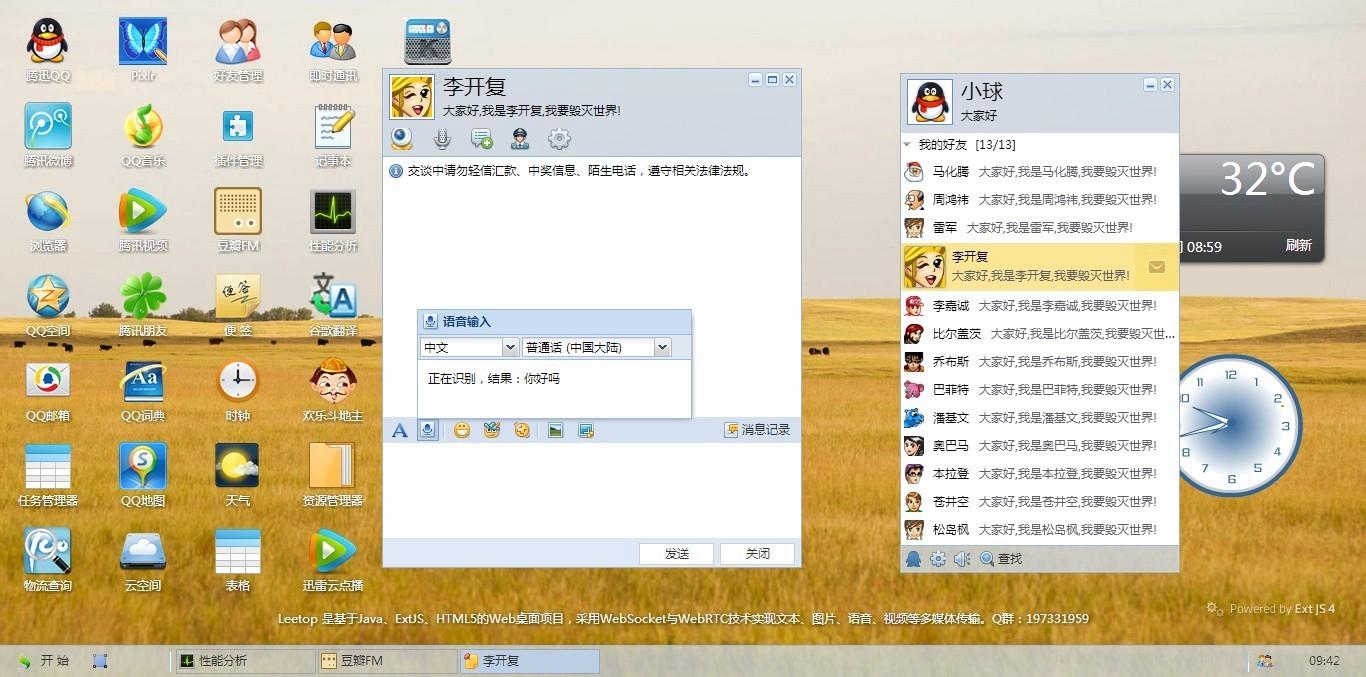This screenshot has width=1366, height=677.
Task: Select contact 马化腾 in friends list
Action: point(1040,172)
